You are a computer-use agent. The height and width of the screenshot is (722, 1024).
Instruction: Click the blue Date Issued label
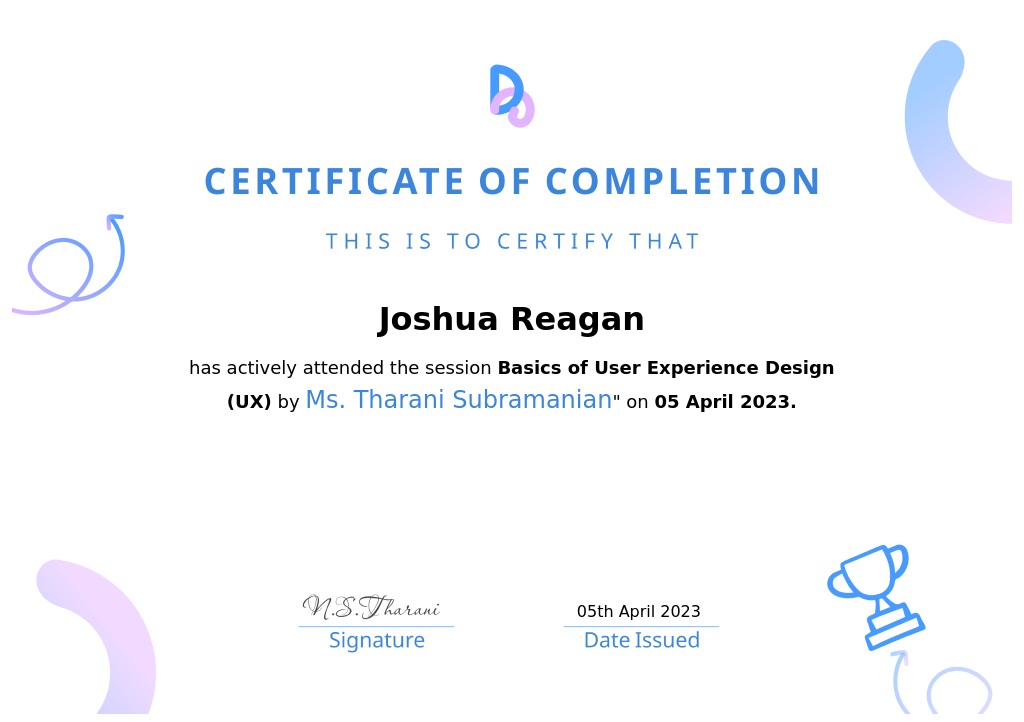(x=641, y=641)
